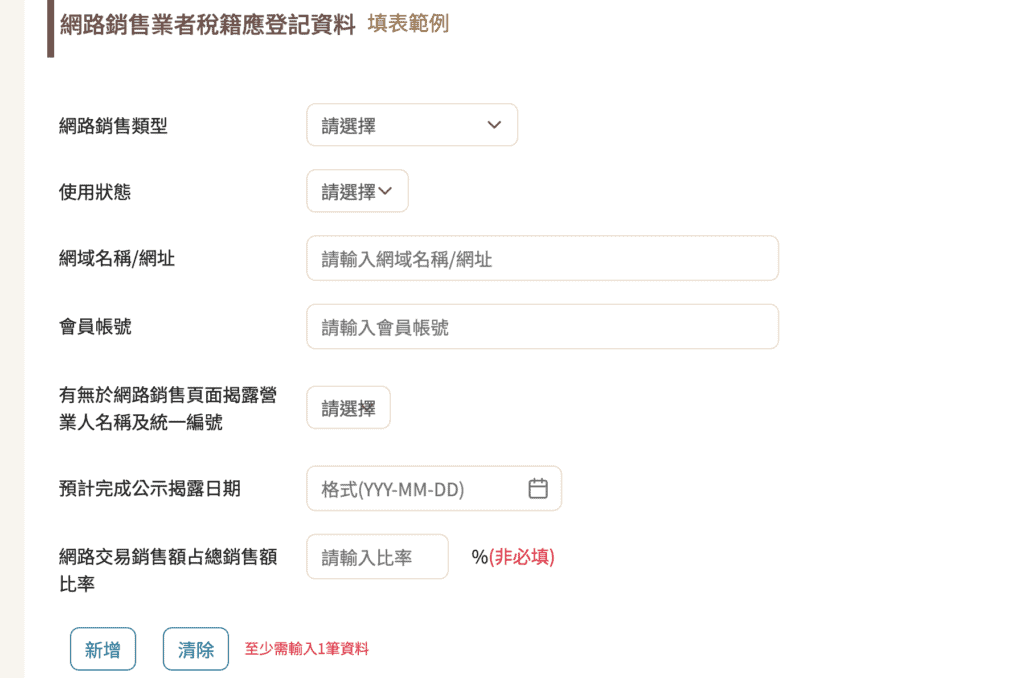Open the calendar date picker icon

[537, 489]
